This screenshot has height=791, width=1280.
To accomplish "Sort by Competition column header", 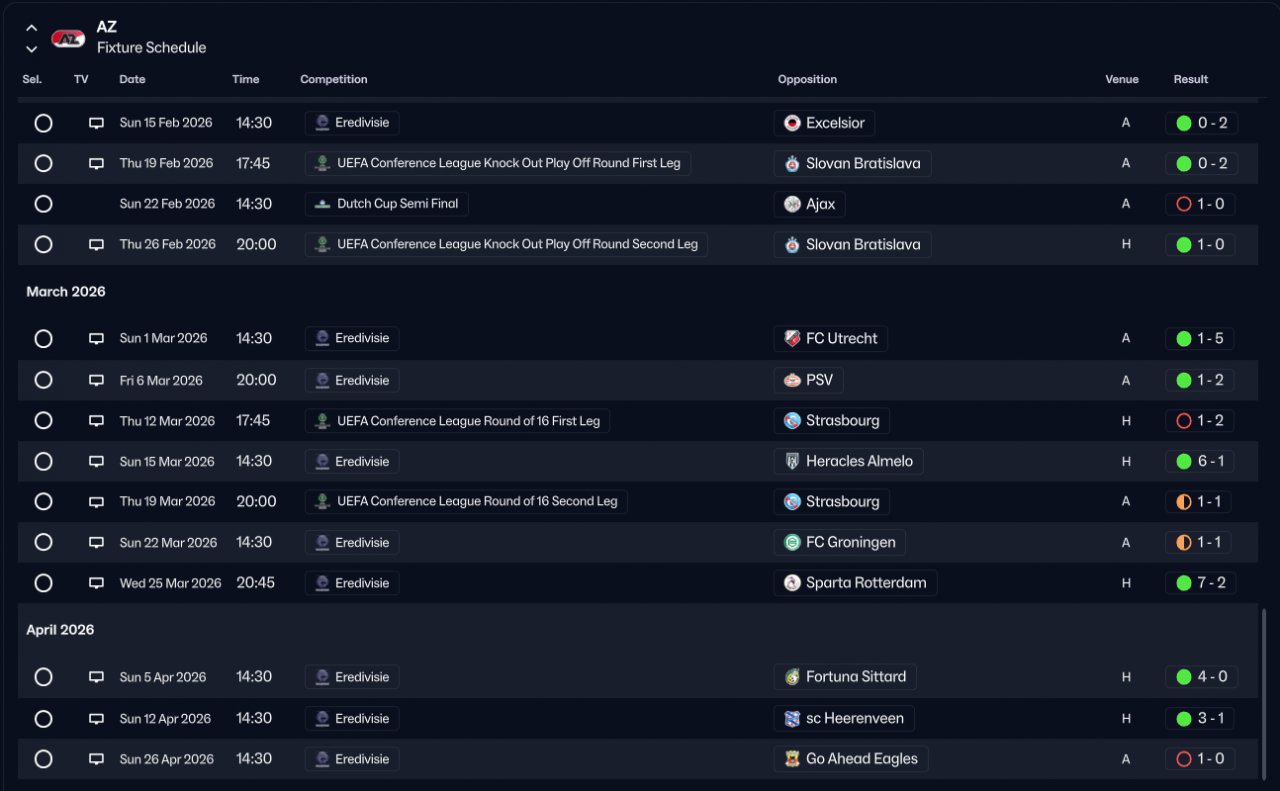I will pyautogui.click(x=333, y=79).
